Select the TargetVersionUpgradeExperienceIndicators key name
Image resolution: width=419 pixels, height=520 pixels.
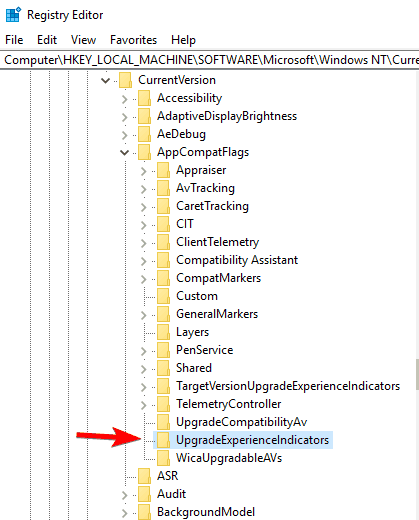[x=288, y=386]
